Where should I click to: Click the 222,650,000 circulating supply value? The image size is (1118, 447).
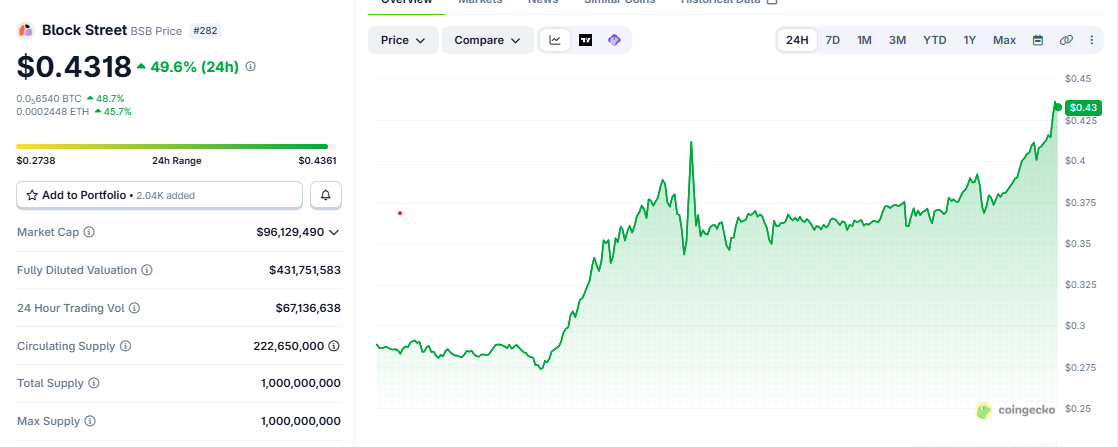pyautogui.click(x=289, y=346)
